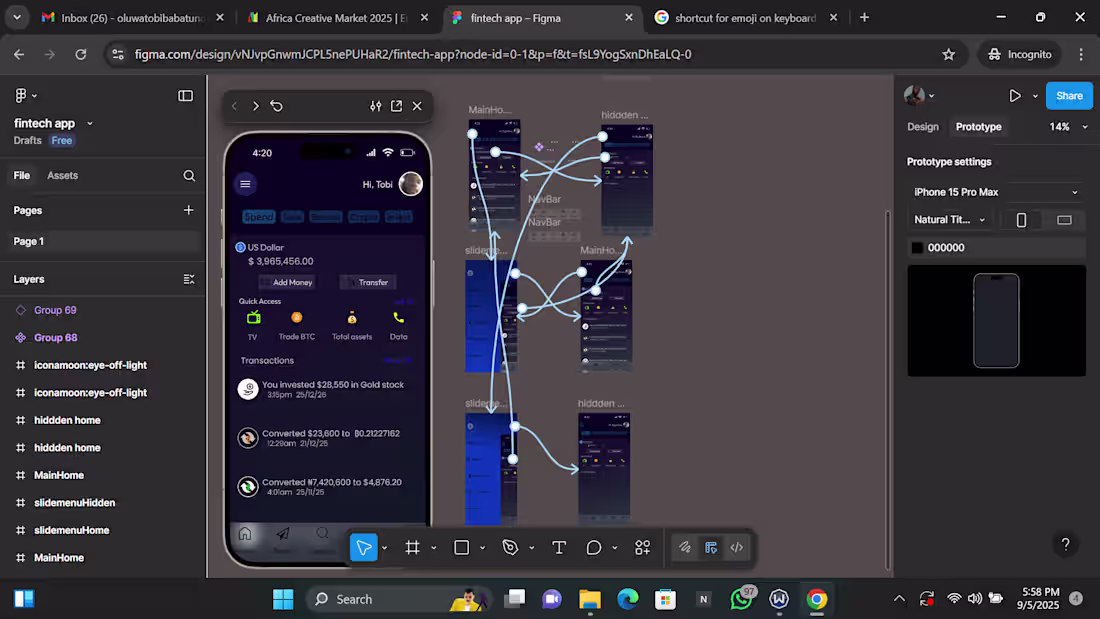
Task: Edit the 000000 hex color field
Action: (x=946, y=248)
